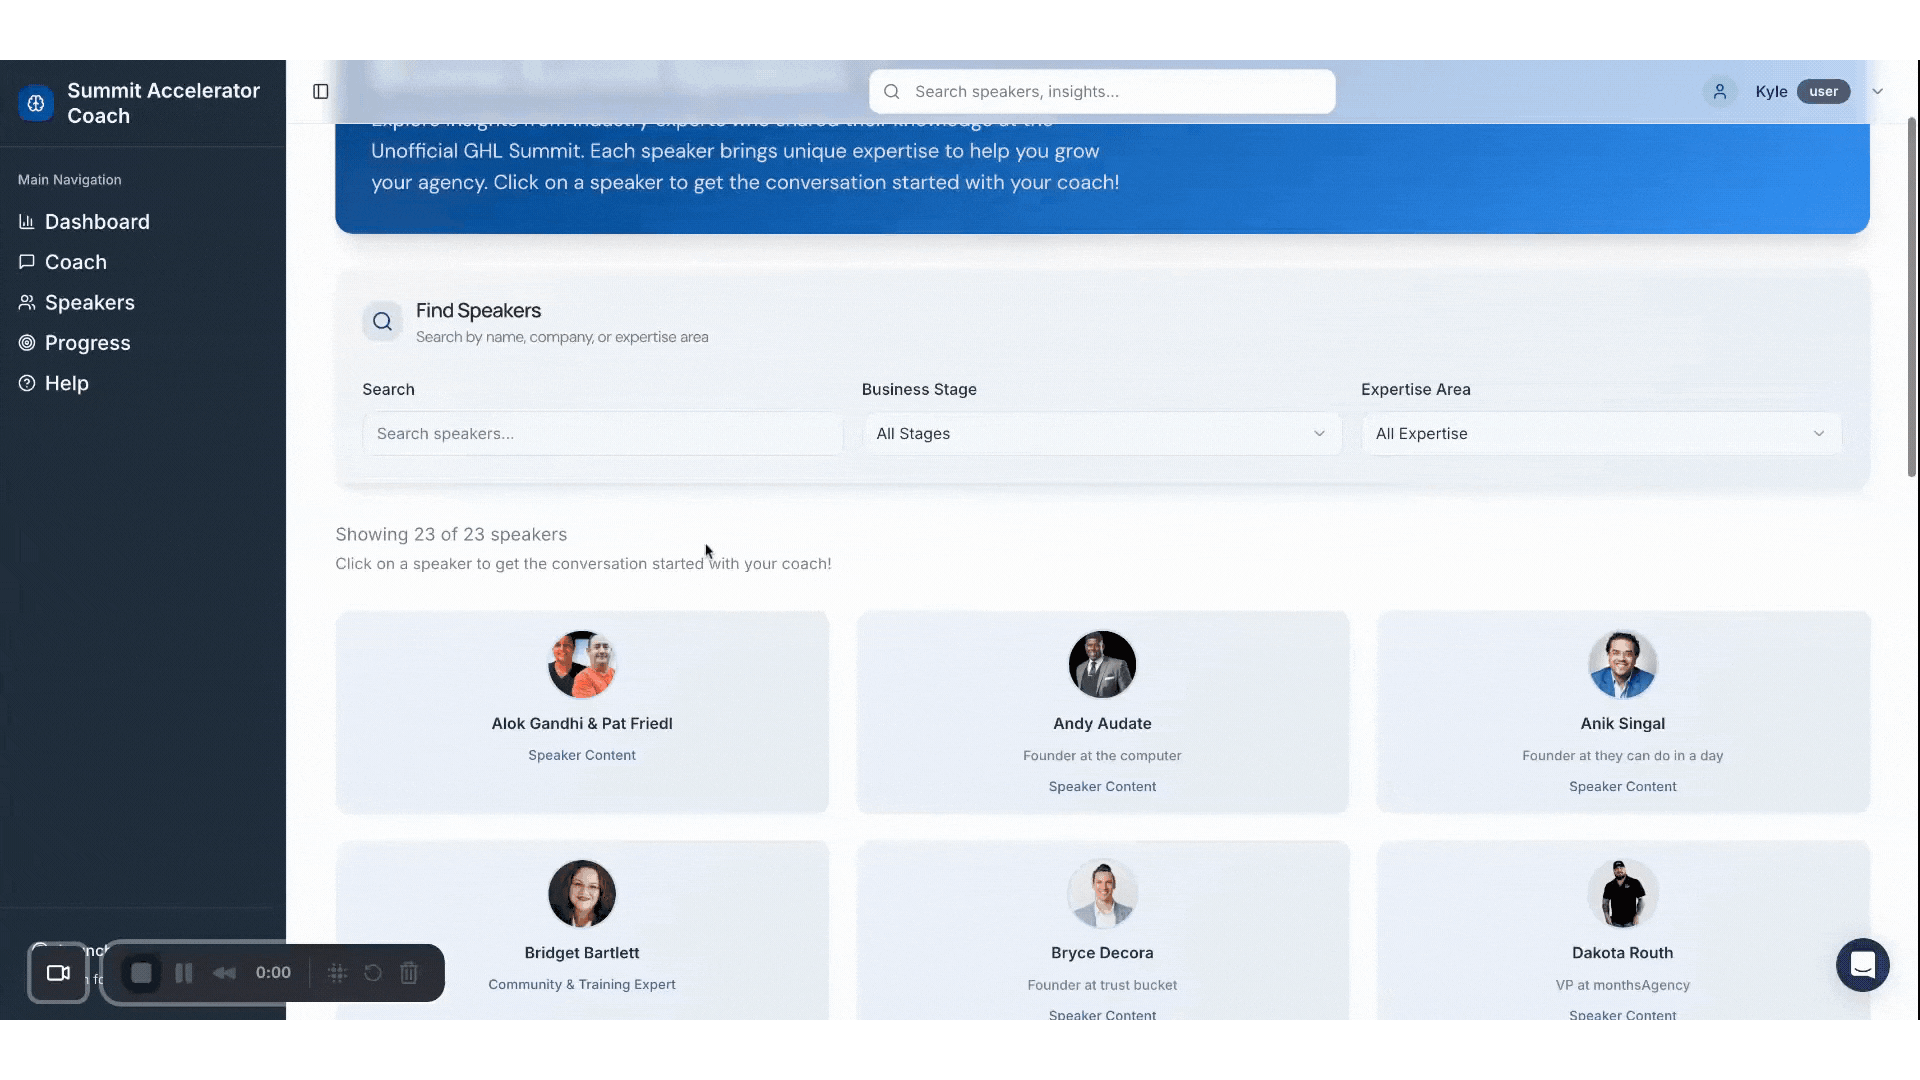Open the chat widget bubble icon
The width and height of the screenshot is (1920, 1080).
coord(1862,965)
